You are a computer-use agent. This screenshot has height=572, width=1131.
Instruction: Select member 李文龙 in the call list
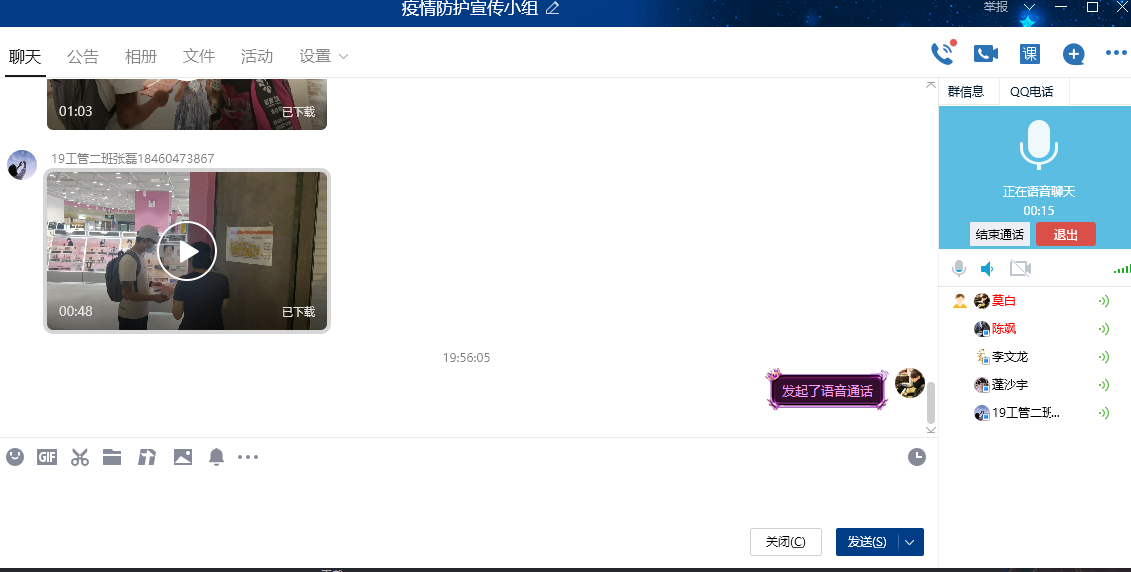(1034, 357)
